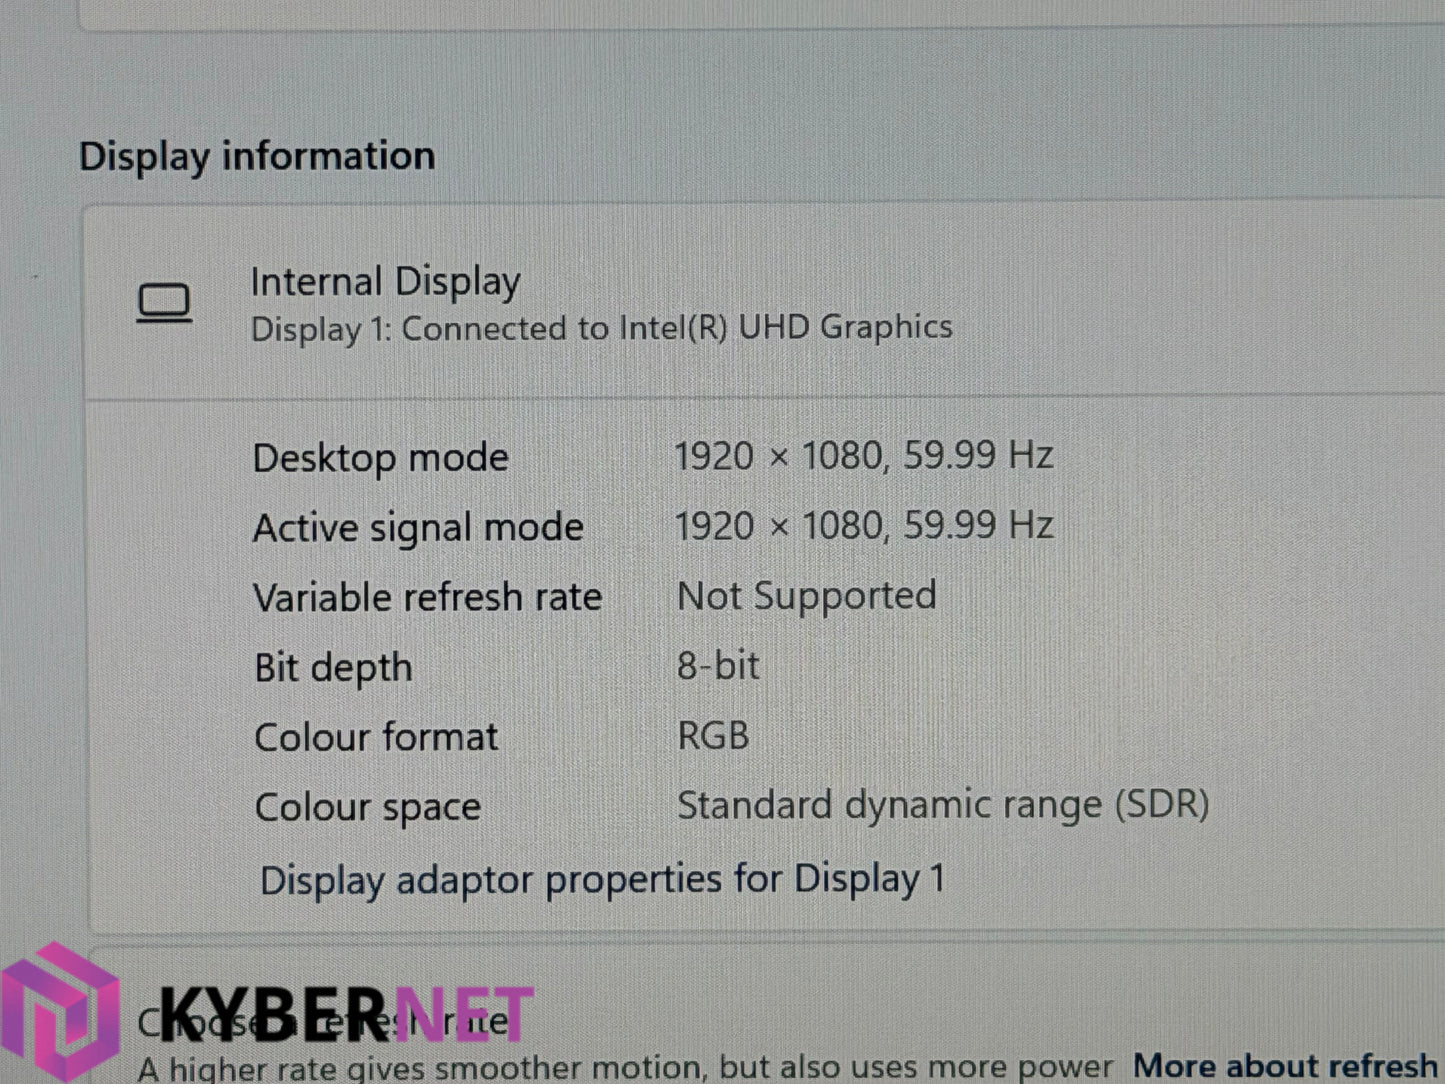This screenshot has width=1445, height=1084.
Task: Click 'A higher rate gives smoother motion' description
Action: pyautogui.click(x=625, y=1067)
